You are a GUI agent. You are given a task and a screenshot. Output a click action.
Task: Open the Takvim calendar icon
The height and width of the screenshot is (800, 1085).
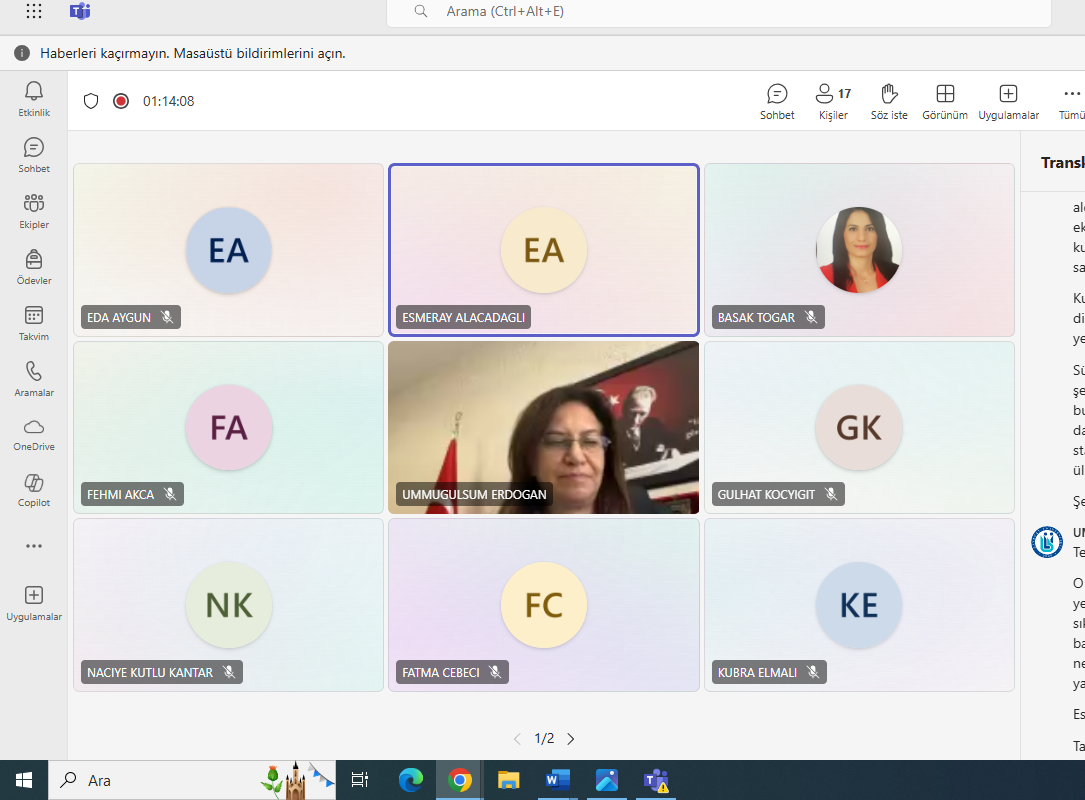click(34, 323)
